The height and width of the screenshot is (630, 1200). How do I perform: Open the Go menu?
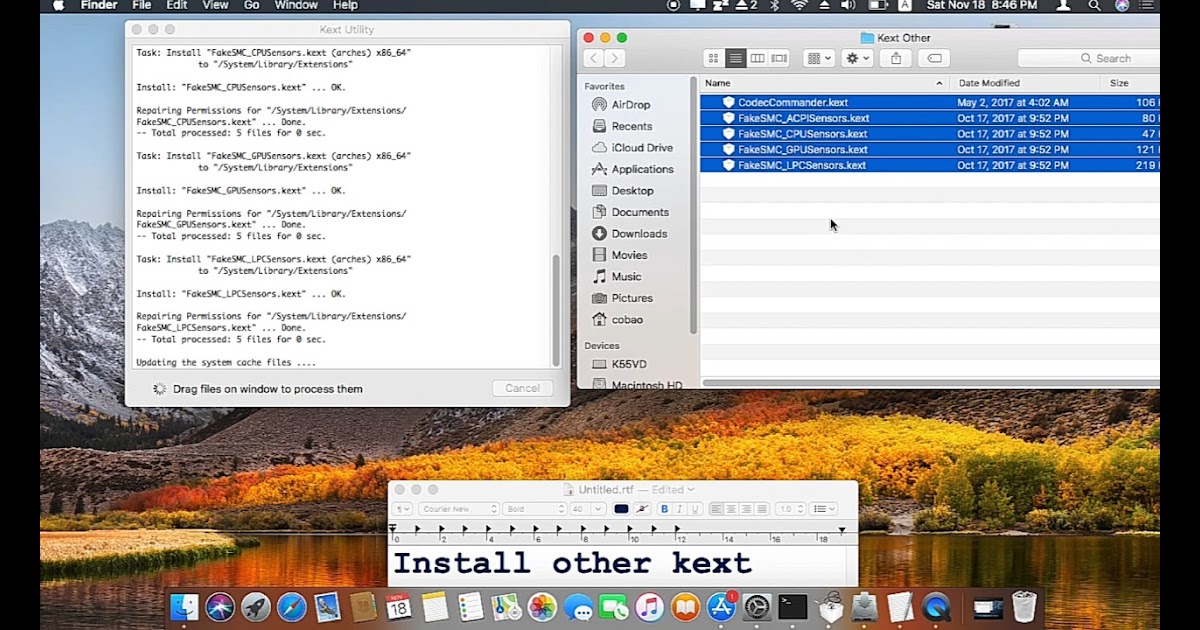click(x=252, y=6)
